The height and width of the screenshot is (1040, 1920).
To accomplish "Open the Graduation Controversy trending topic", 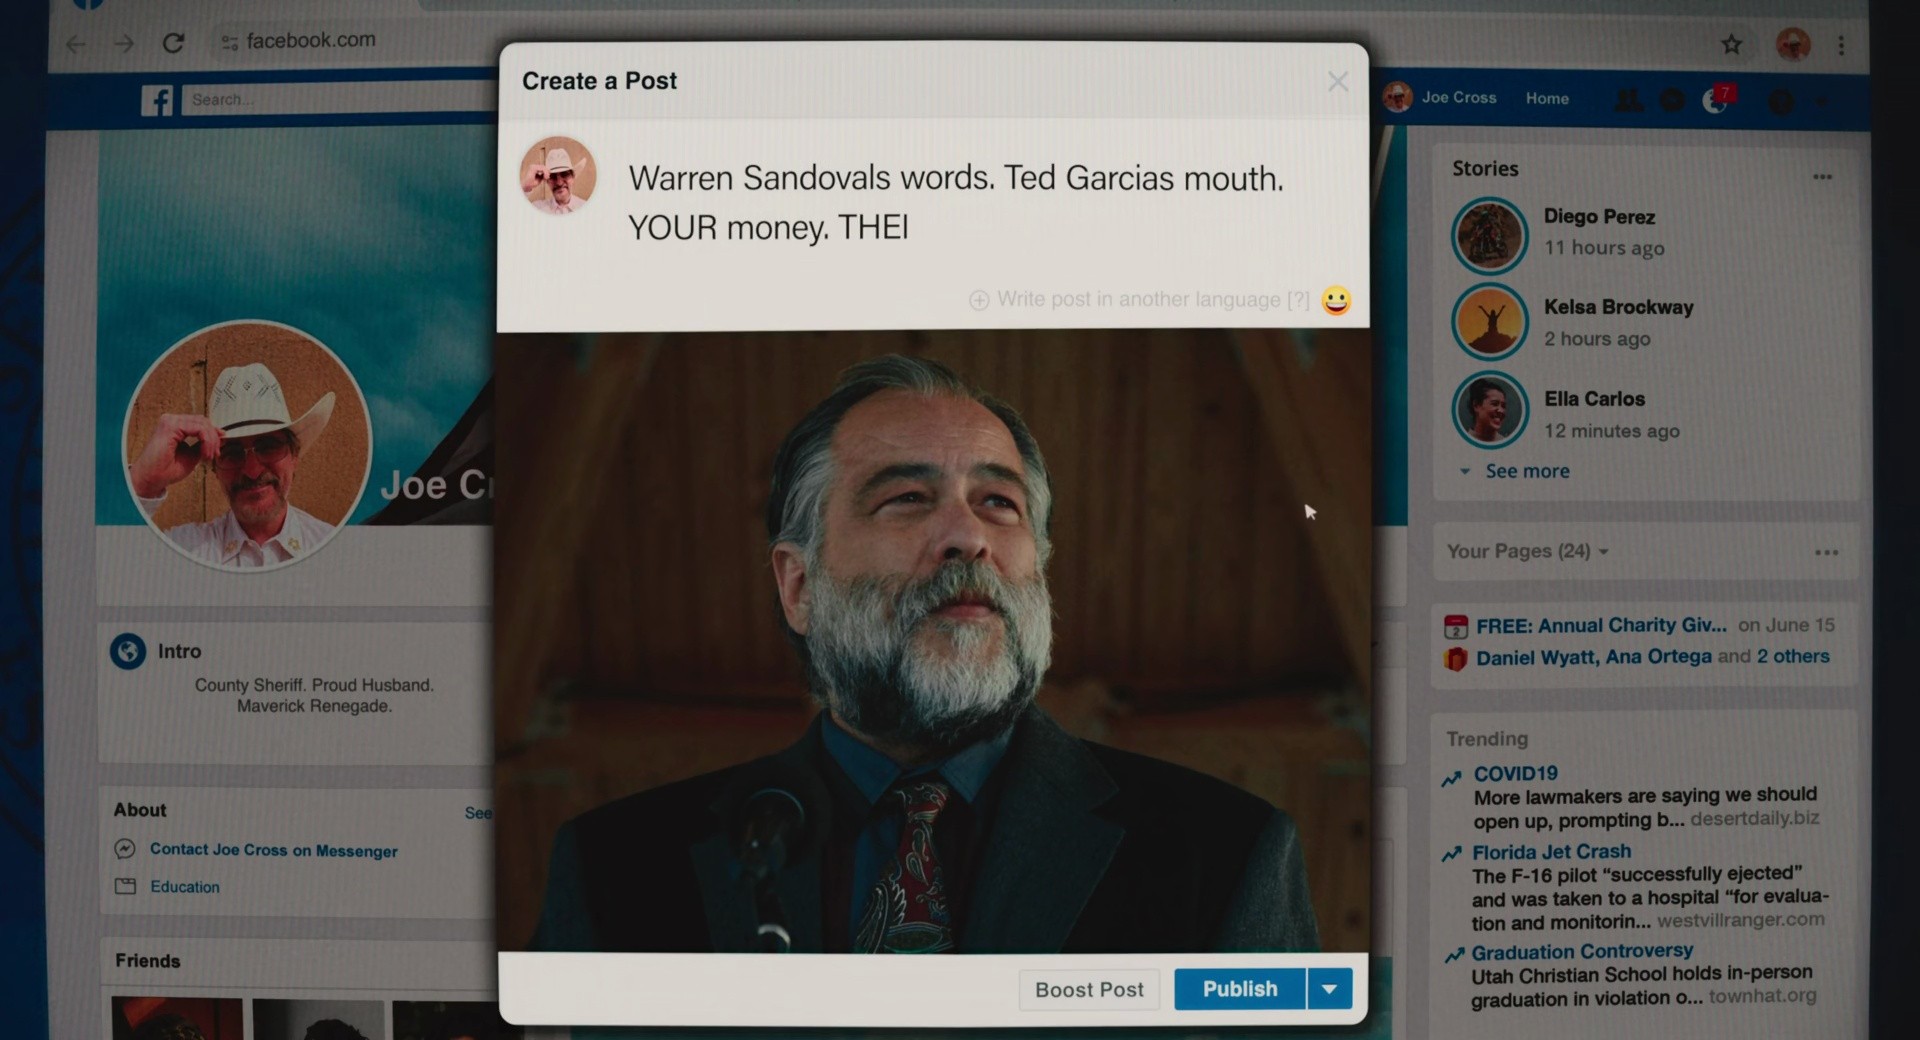I will (x=1582, y=951).
